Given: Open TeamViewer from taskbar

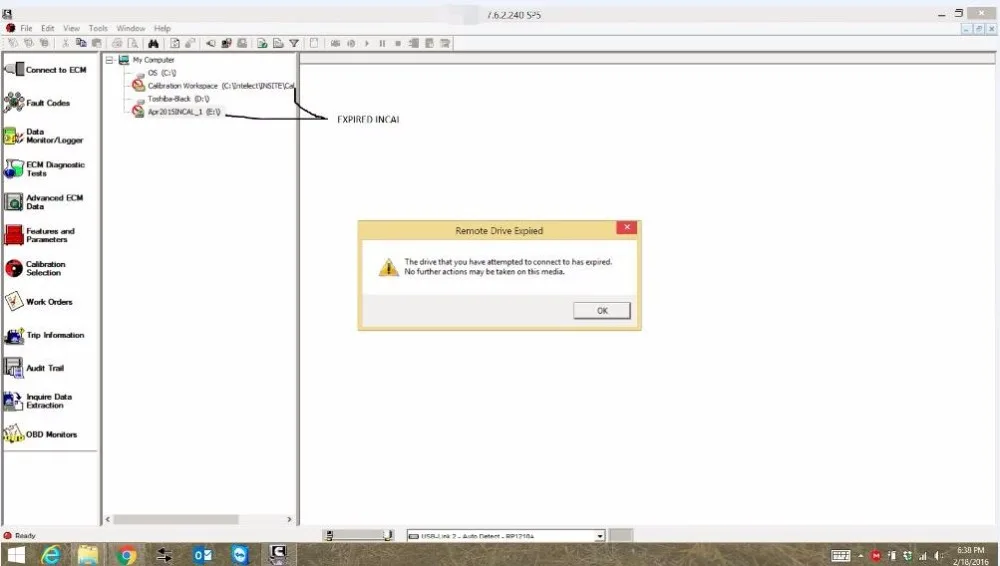Looking at the screenshot, I should pyautogui.click(x=240, y=555).
